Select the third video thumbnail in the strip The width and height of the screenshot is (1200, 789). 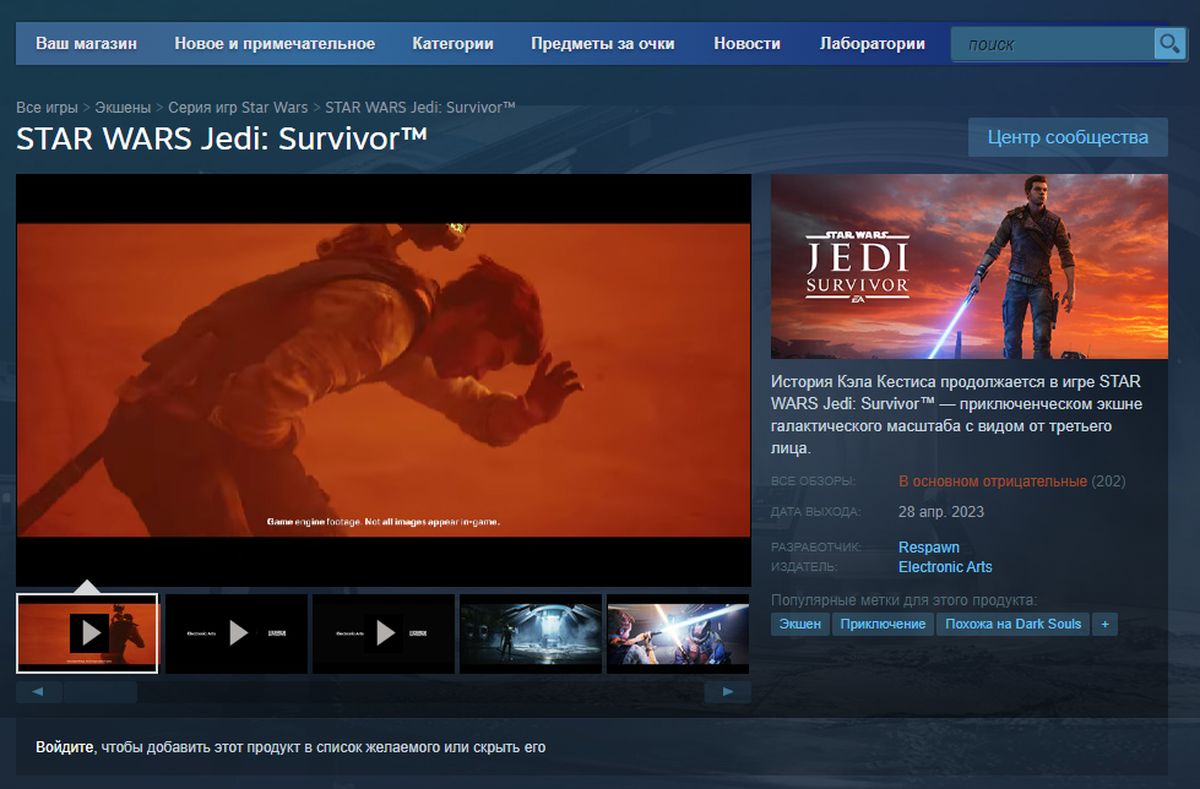point(384,633)
